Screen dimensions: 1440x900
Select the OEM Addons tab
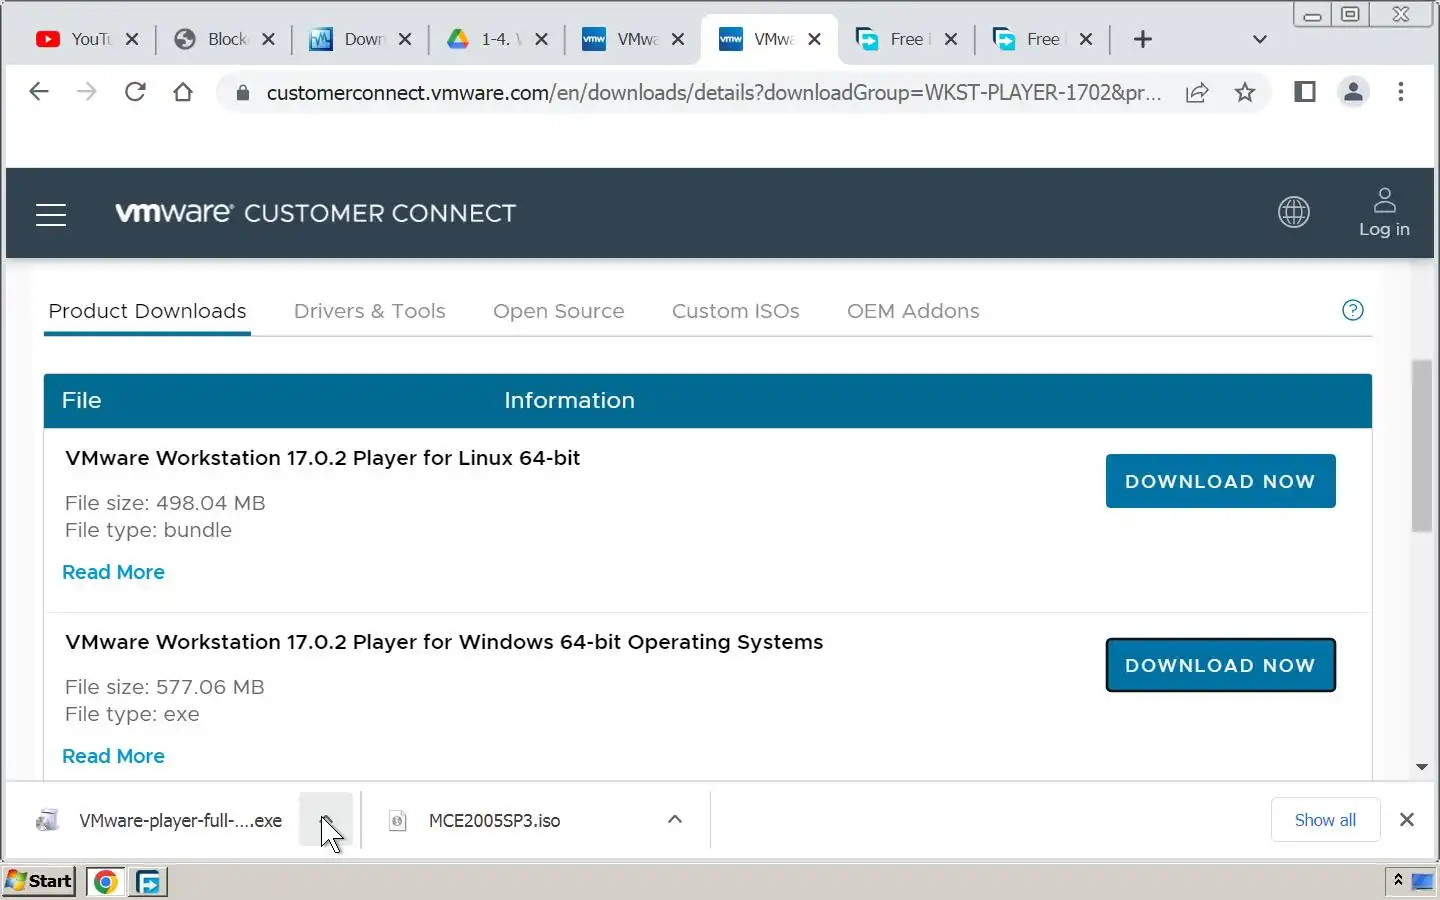[913, 311]
